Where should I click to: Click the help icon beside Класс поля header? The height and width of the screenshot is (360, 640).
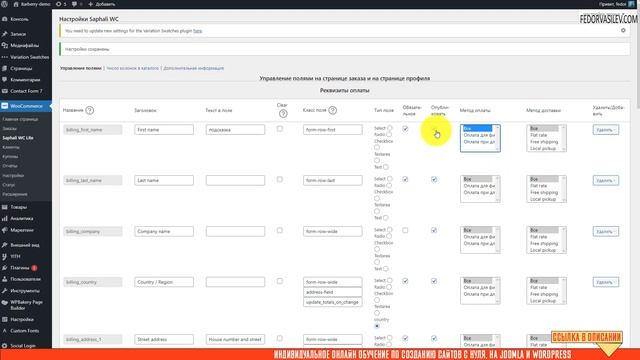point(333,110)
